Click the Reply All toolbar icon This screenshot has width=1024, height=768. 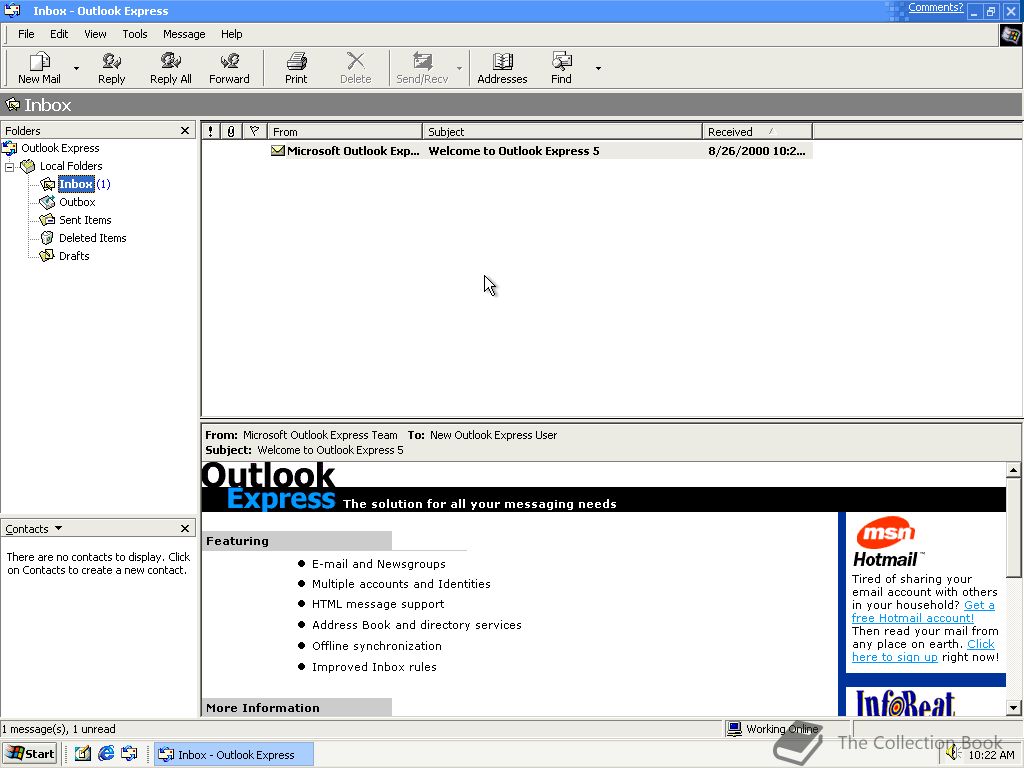(170, 68)
